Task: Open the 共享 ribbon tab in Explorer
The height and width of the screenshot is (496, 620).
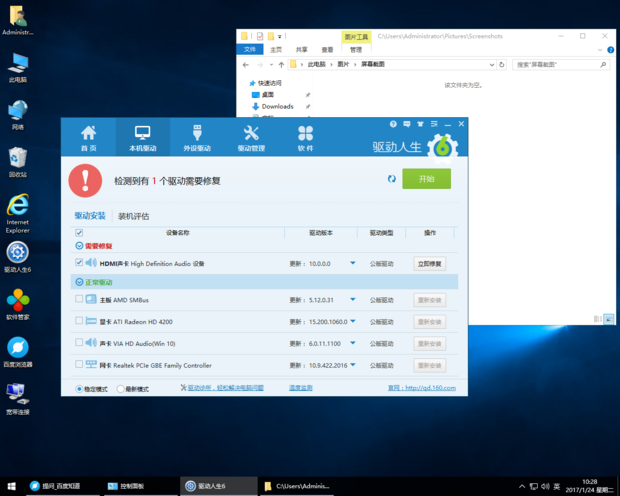Action: (x=302, y=49)
